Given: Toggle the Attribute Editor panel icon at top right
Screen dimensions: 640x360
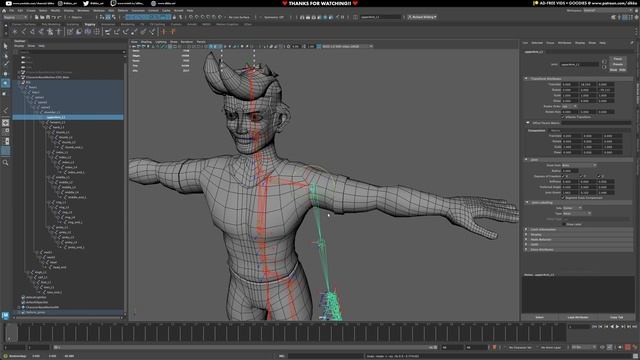Looking at the screenshot, I should click(625, 17).
